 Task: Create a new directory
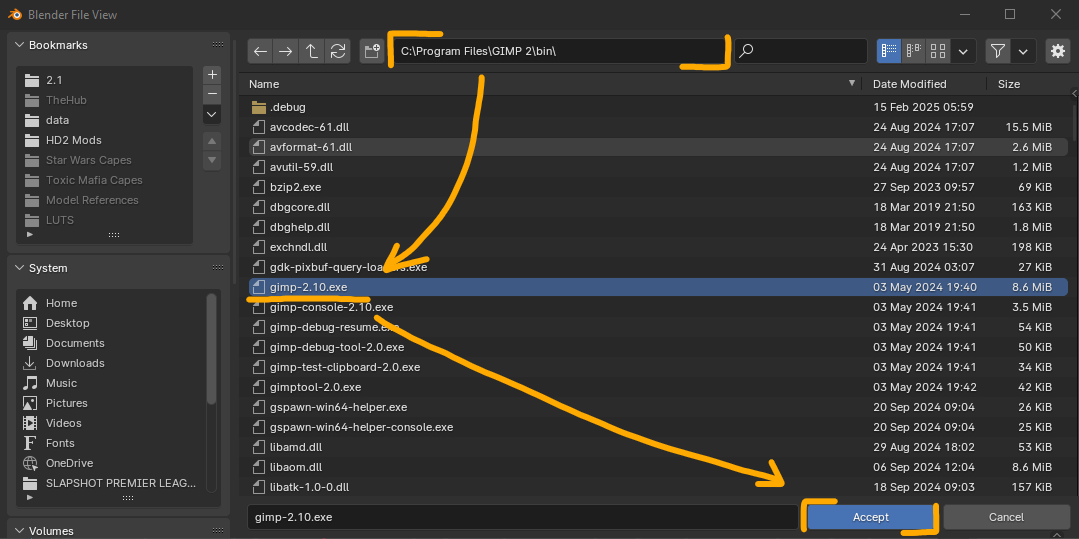372,51
